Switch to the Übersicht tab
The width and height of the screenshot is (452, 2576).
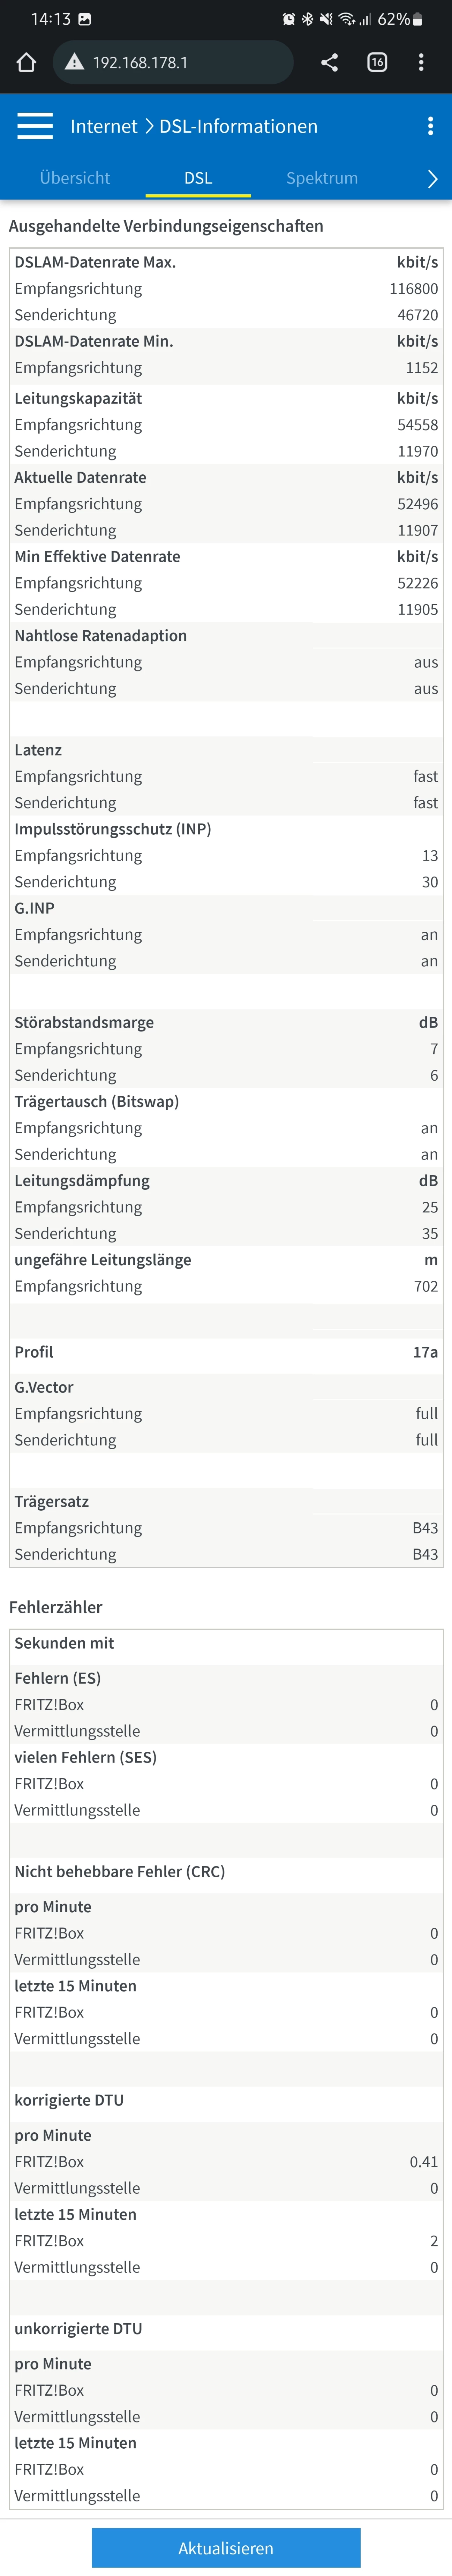(75, 178)
